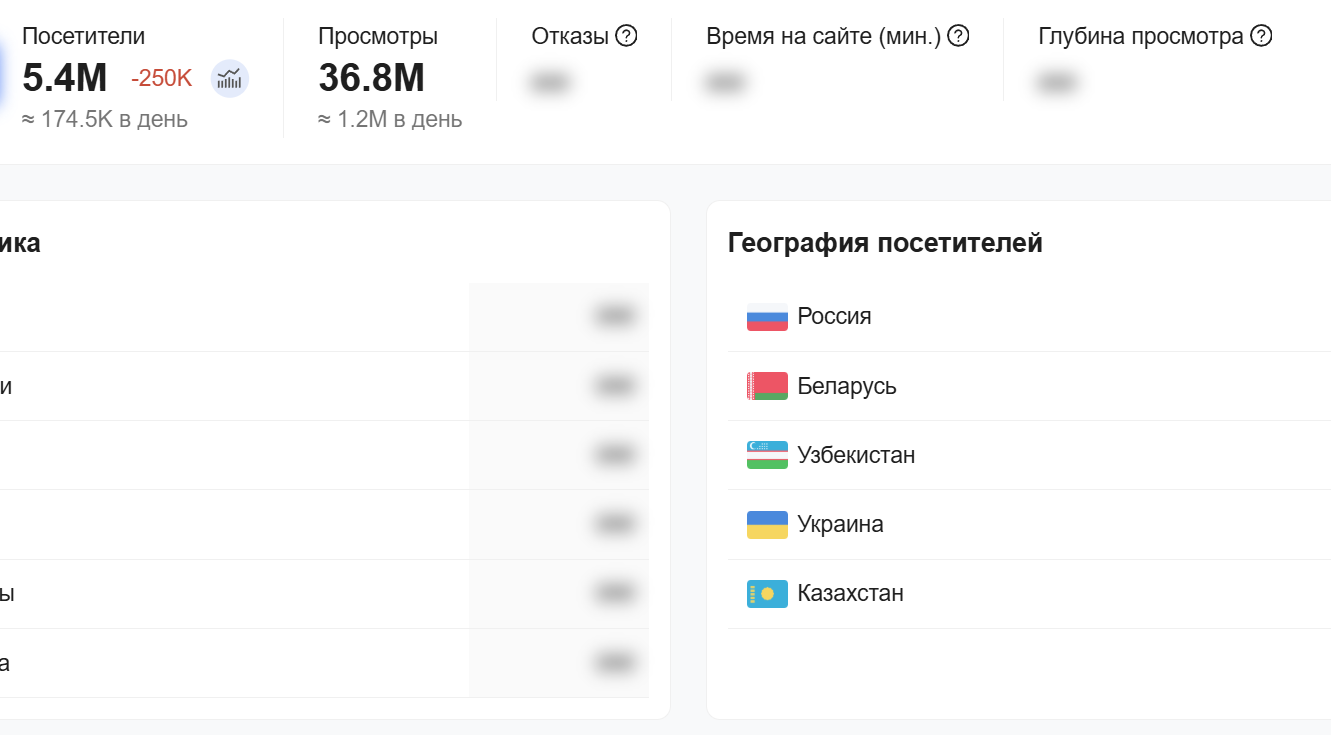Click the География посетителей heading

pos(885,243)
